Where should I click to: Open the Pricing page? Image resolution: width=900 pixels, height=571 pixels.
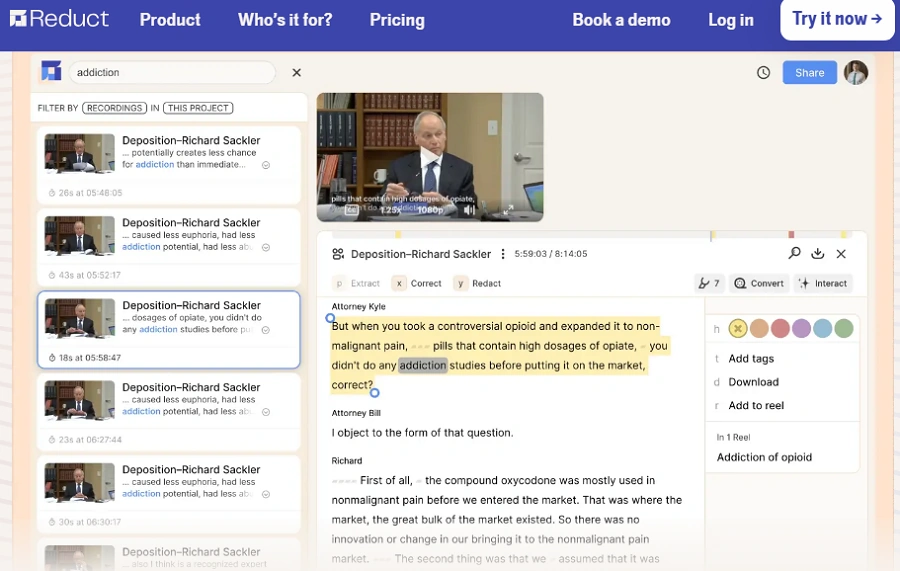(397, 20)
